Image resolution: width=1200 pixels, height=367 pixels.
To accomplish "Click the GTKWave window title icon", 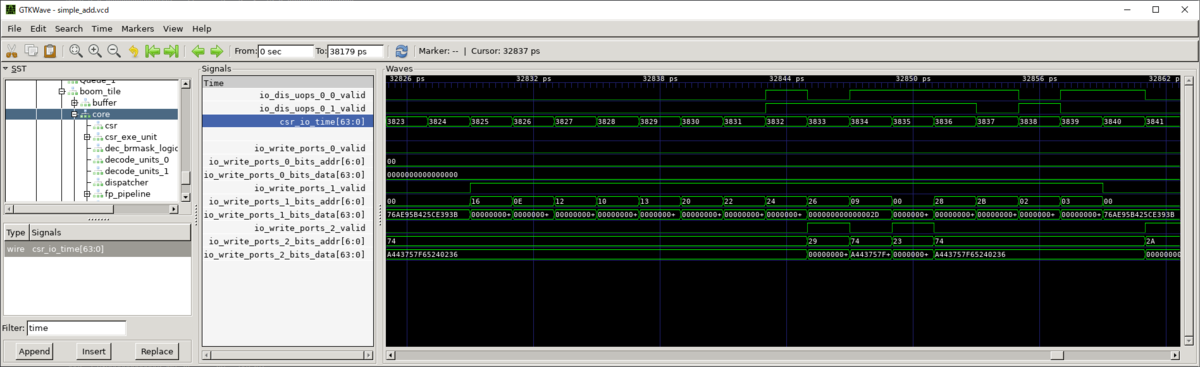I will point(10,10).
